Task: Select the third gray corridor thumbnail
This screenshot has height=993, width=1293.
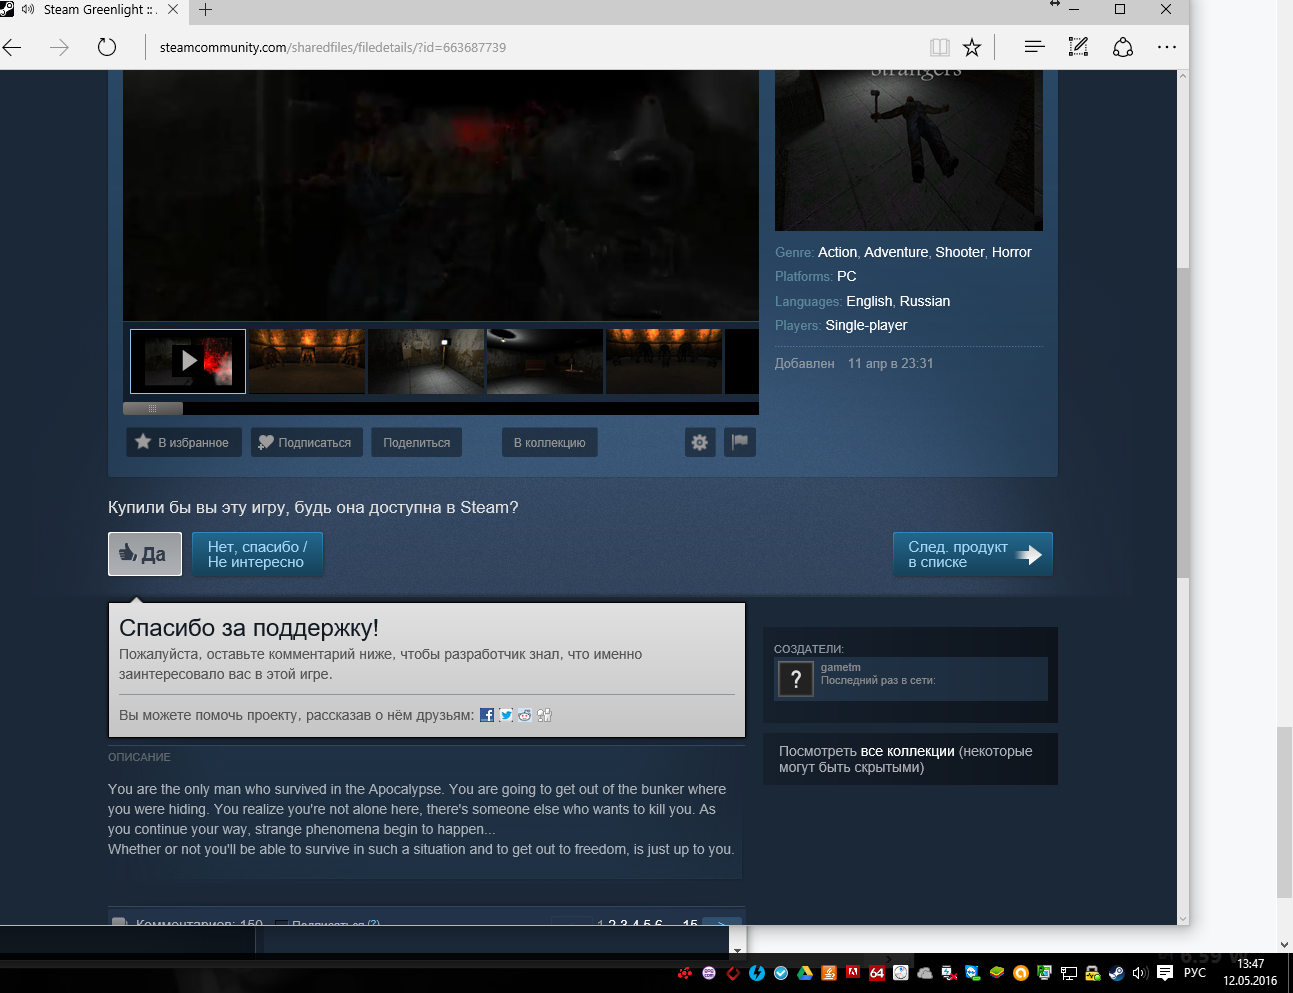Action: coord(426,361)
